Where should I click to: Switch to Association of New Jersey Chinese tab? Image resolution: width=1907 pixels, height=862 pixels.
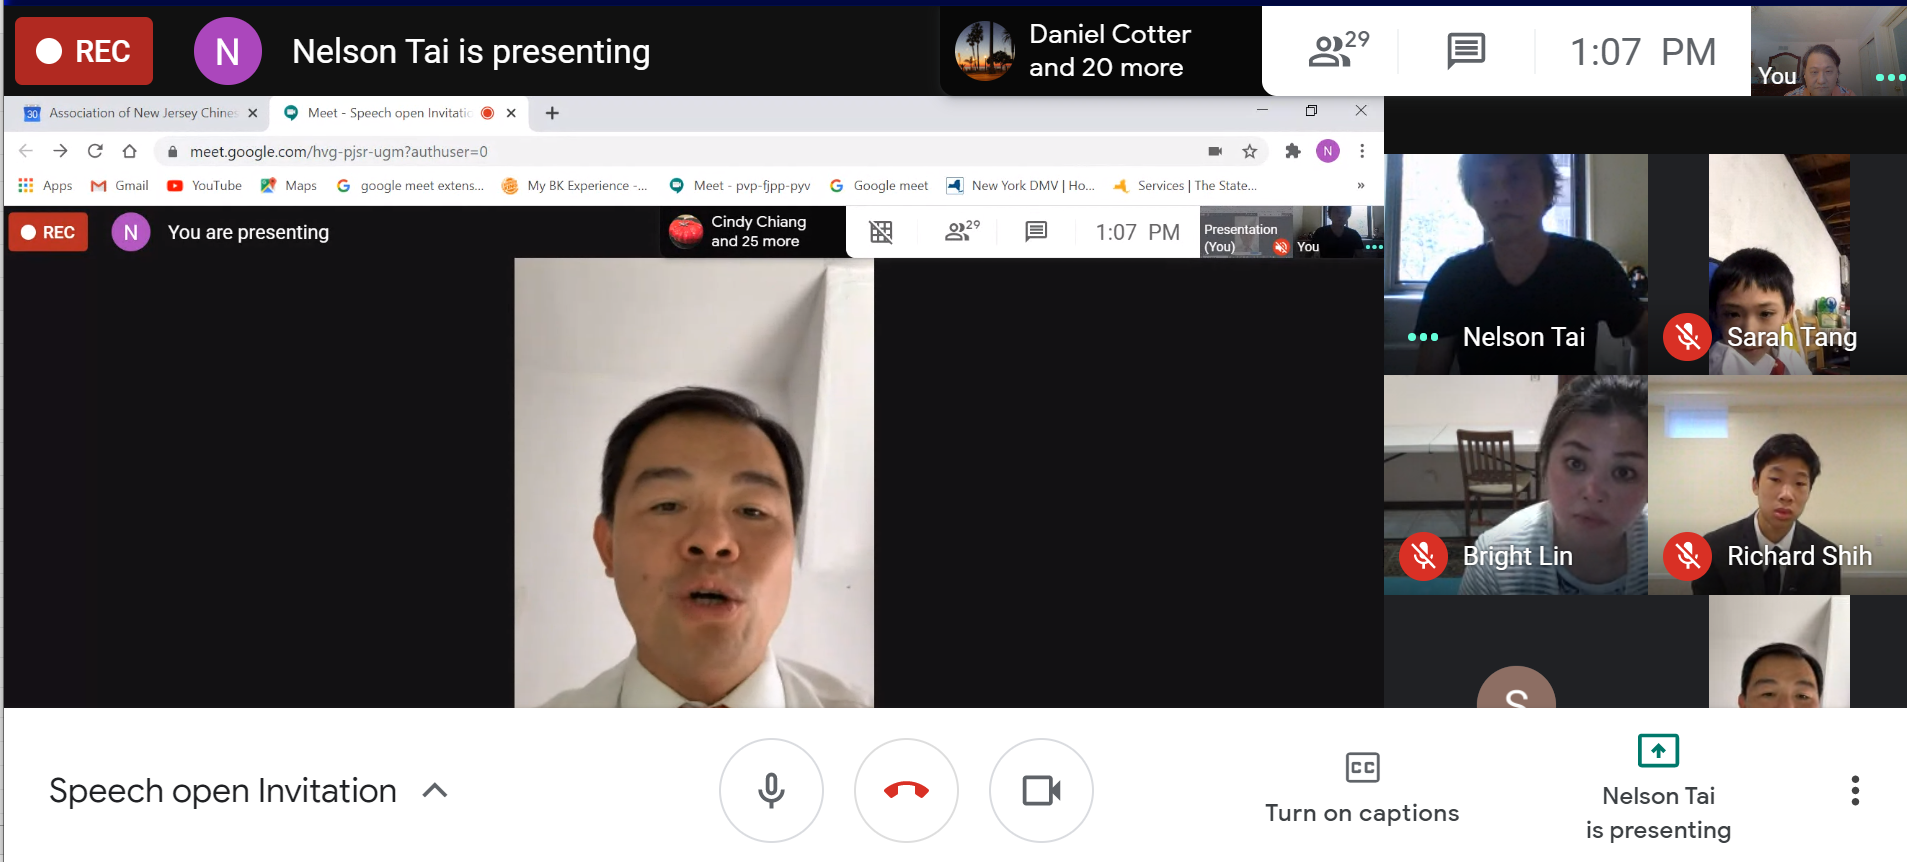coord(140,113)
